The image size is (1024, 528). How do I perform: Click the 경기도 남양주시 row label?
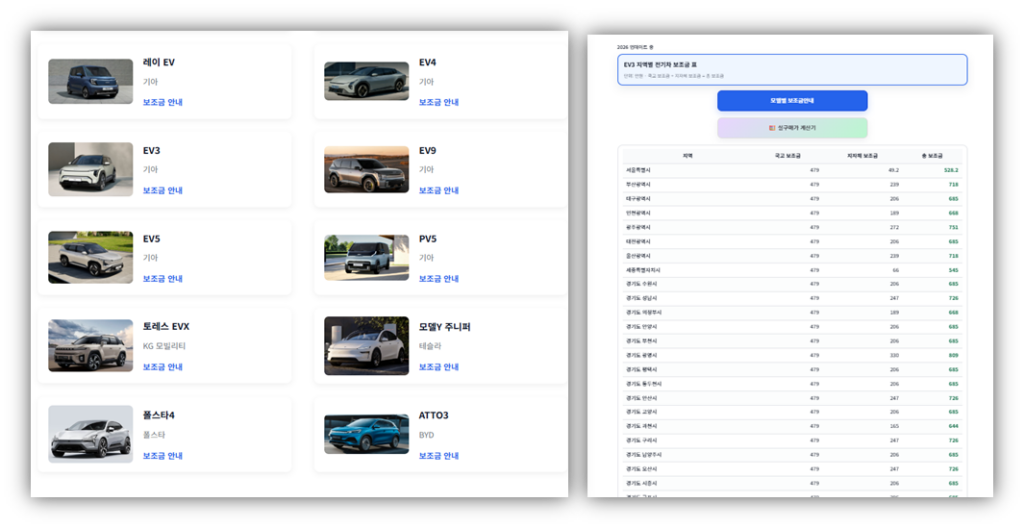click(x=643, y=455)
